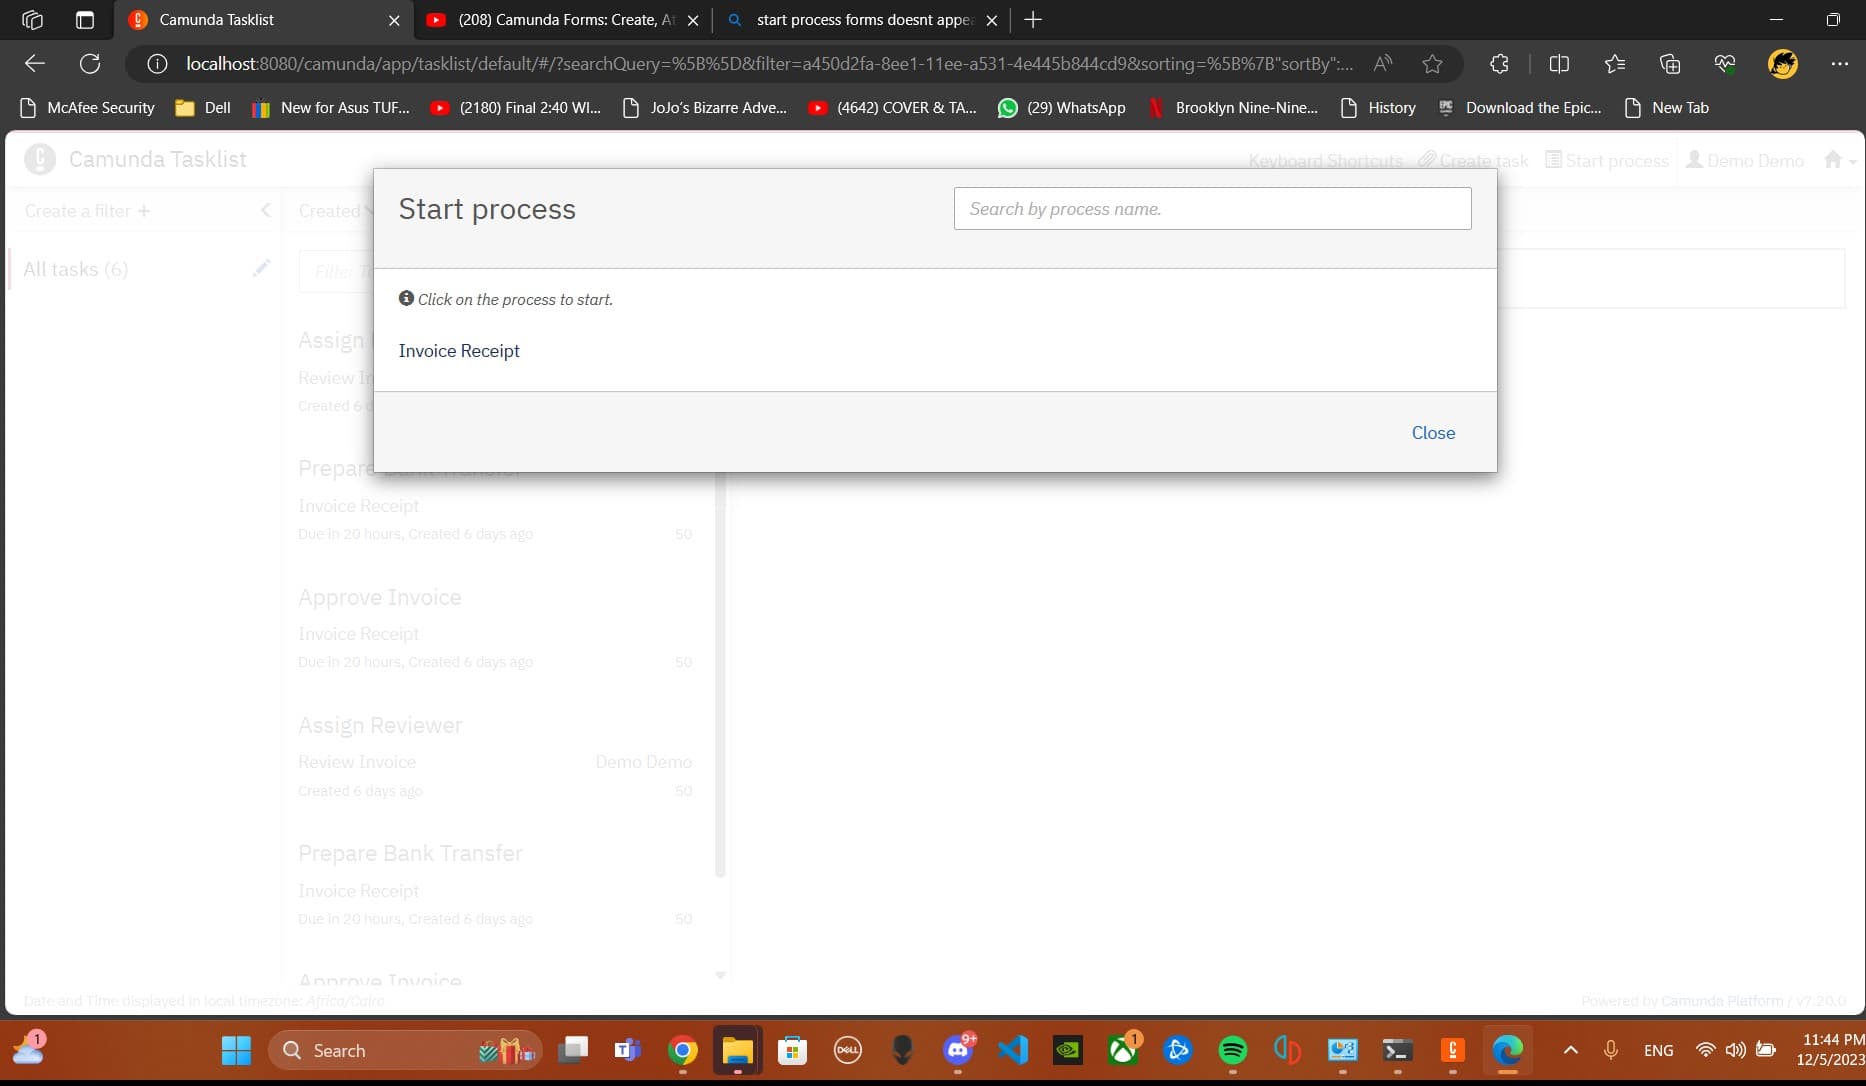The height and width of the screenshot is (1086, 1866).
Task: Open the Dell bookmarks folder
Action: click(x=203, y=108)
